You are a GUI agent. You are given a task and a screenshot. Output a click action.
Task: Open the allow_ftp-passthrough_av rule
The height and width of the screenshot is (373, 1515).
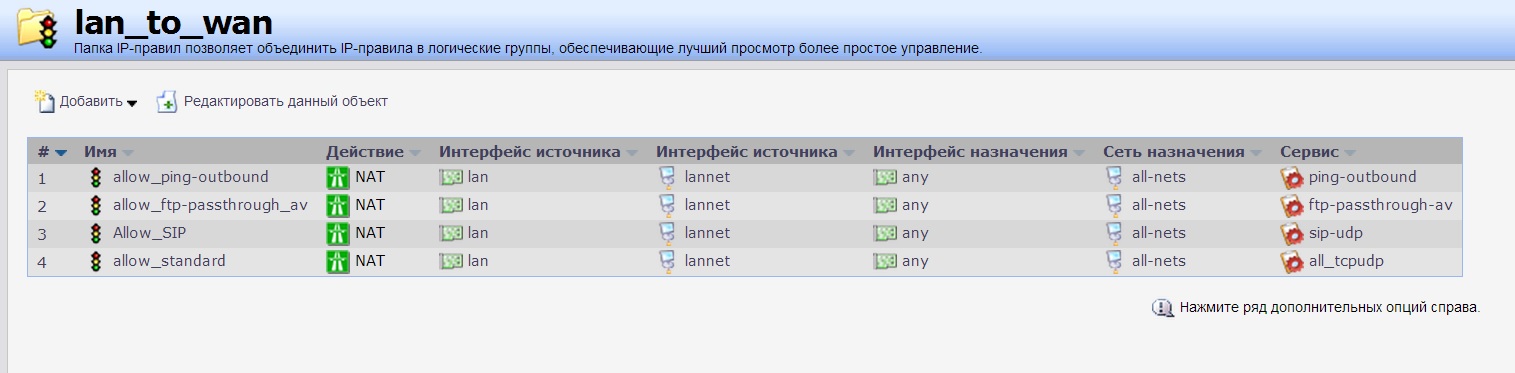pyautogui.click(x=210, y=205)
